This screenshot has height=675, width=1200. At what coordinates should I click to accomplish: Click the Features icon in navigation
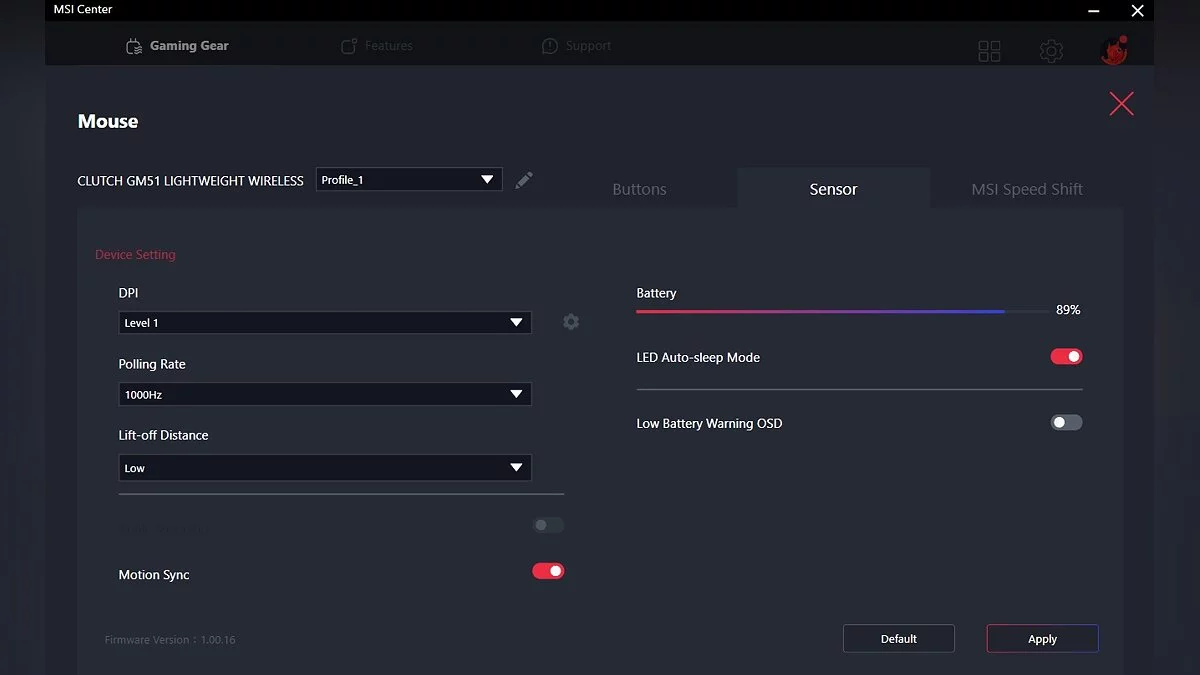[349, 46]
